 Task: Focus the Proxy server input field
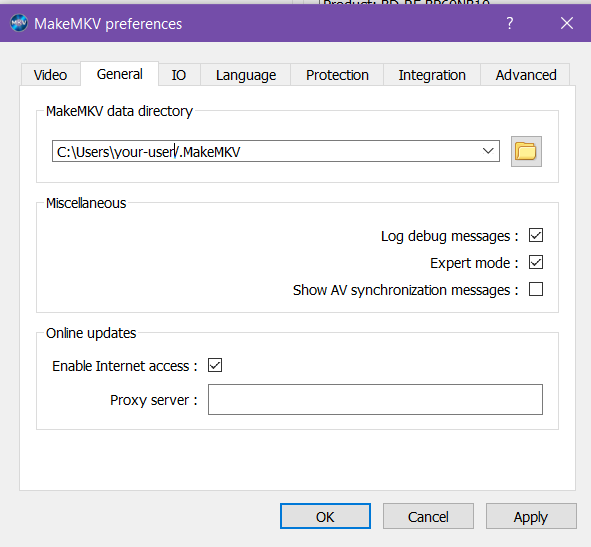coord(375,400)
